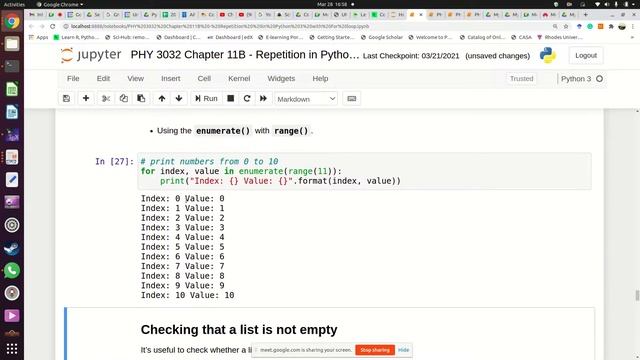Move the selected cell up
The height and width of the screenshot is (360, 640).
tap(162, 98)
